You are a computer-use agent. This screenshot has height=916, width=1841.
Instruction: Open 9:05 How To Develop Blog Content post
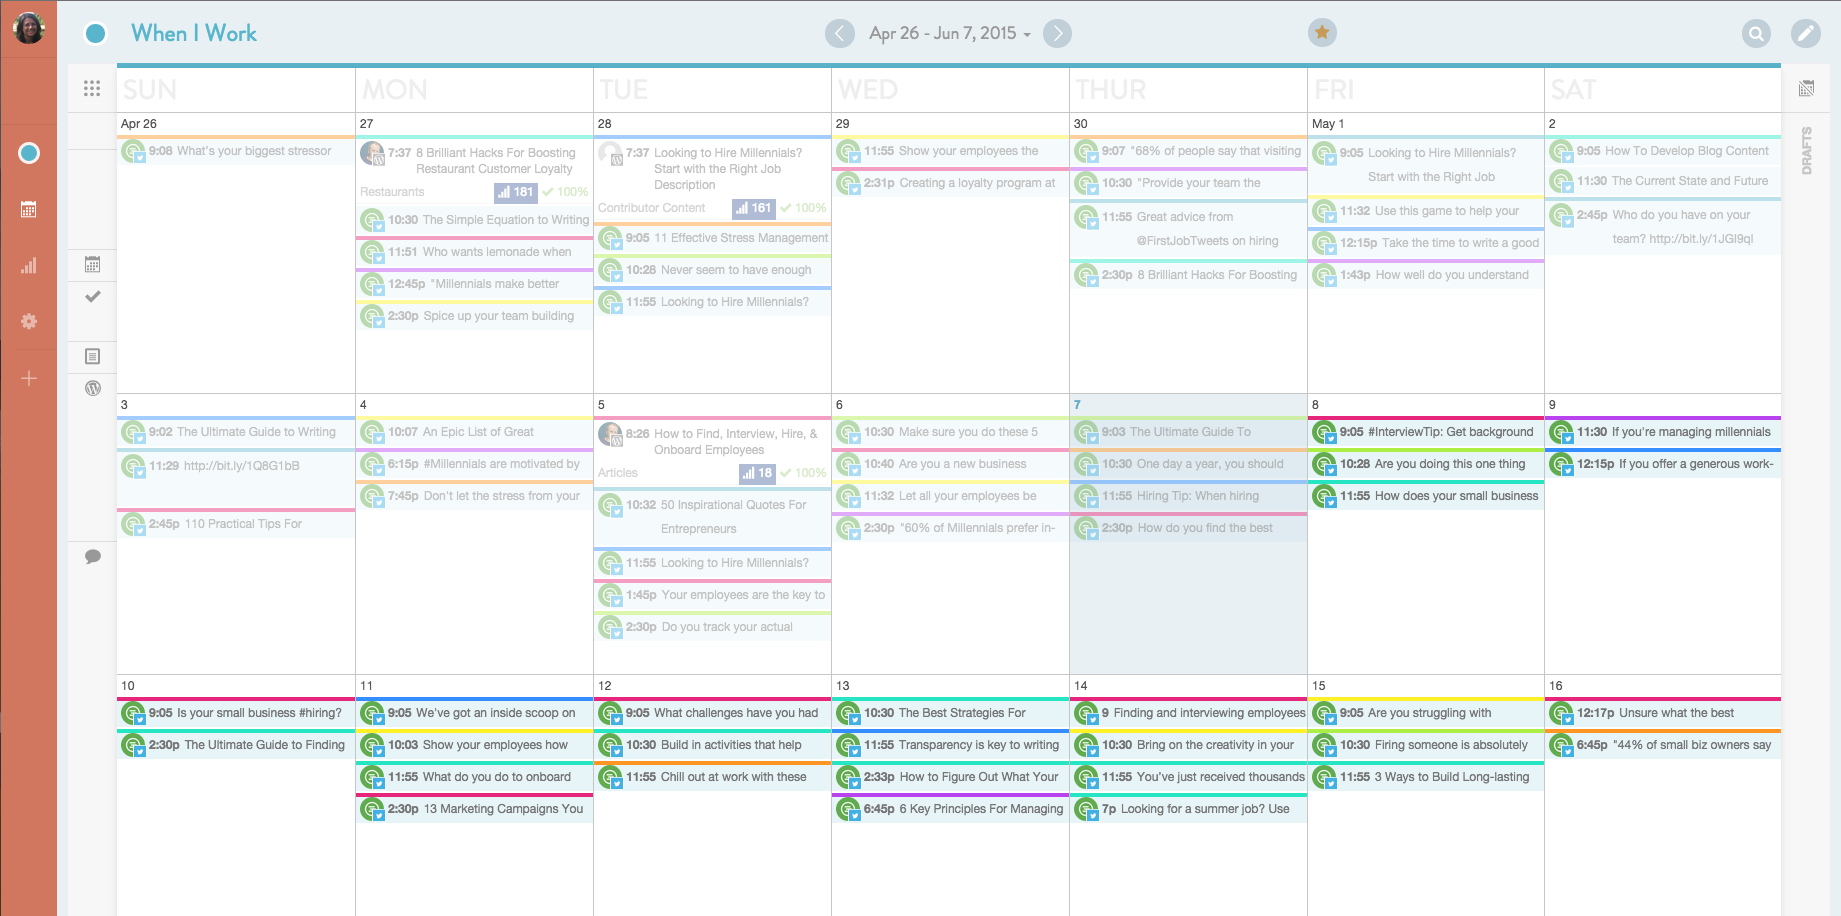pyautogui.click(x=1665, y=151)
